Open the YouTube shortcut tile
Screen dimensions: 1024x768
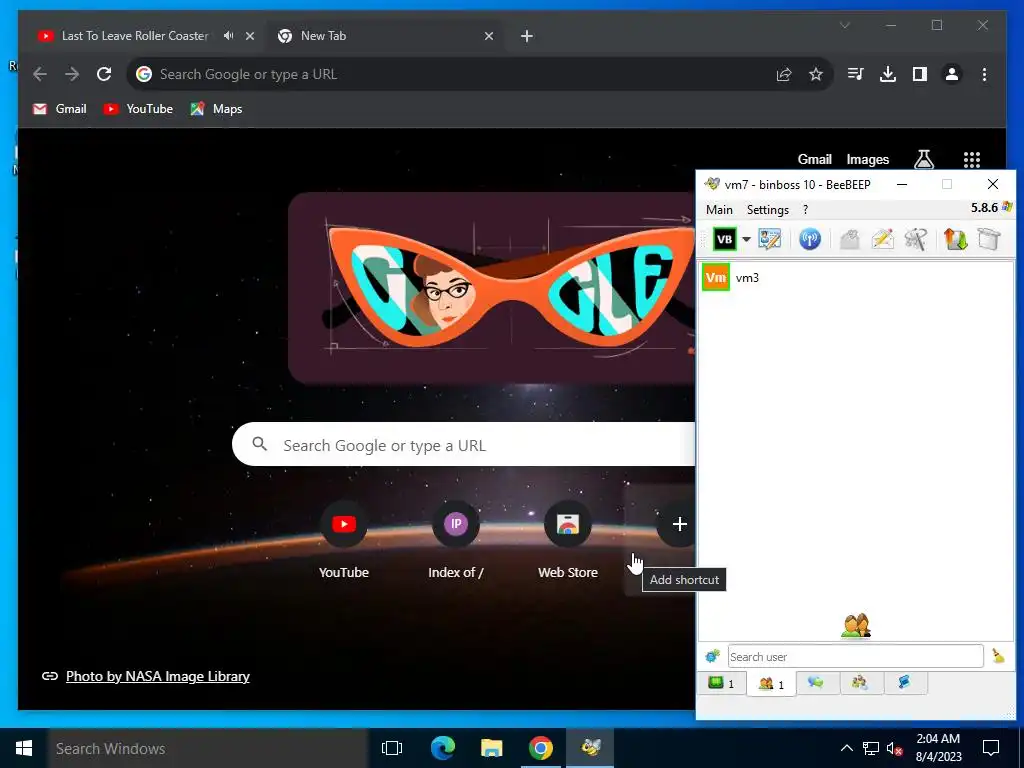coord(344,541)
